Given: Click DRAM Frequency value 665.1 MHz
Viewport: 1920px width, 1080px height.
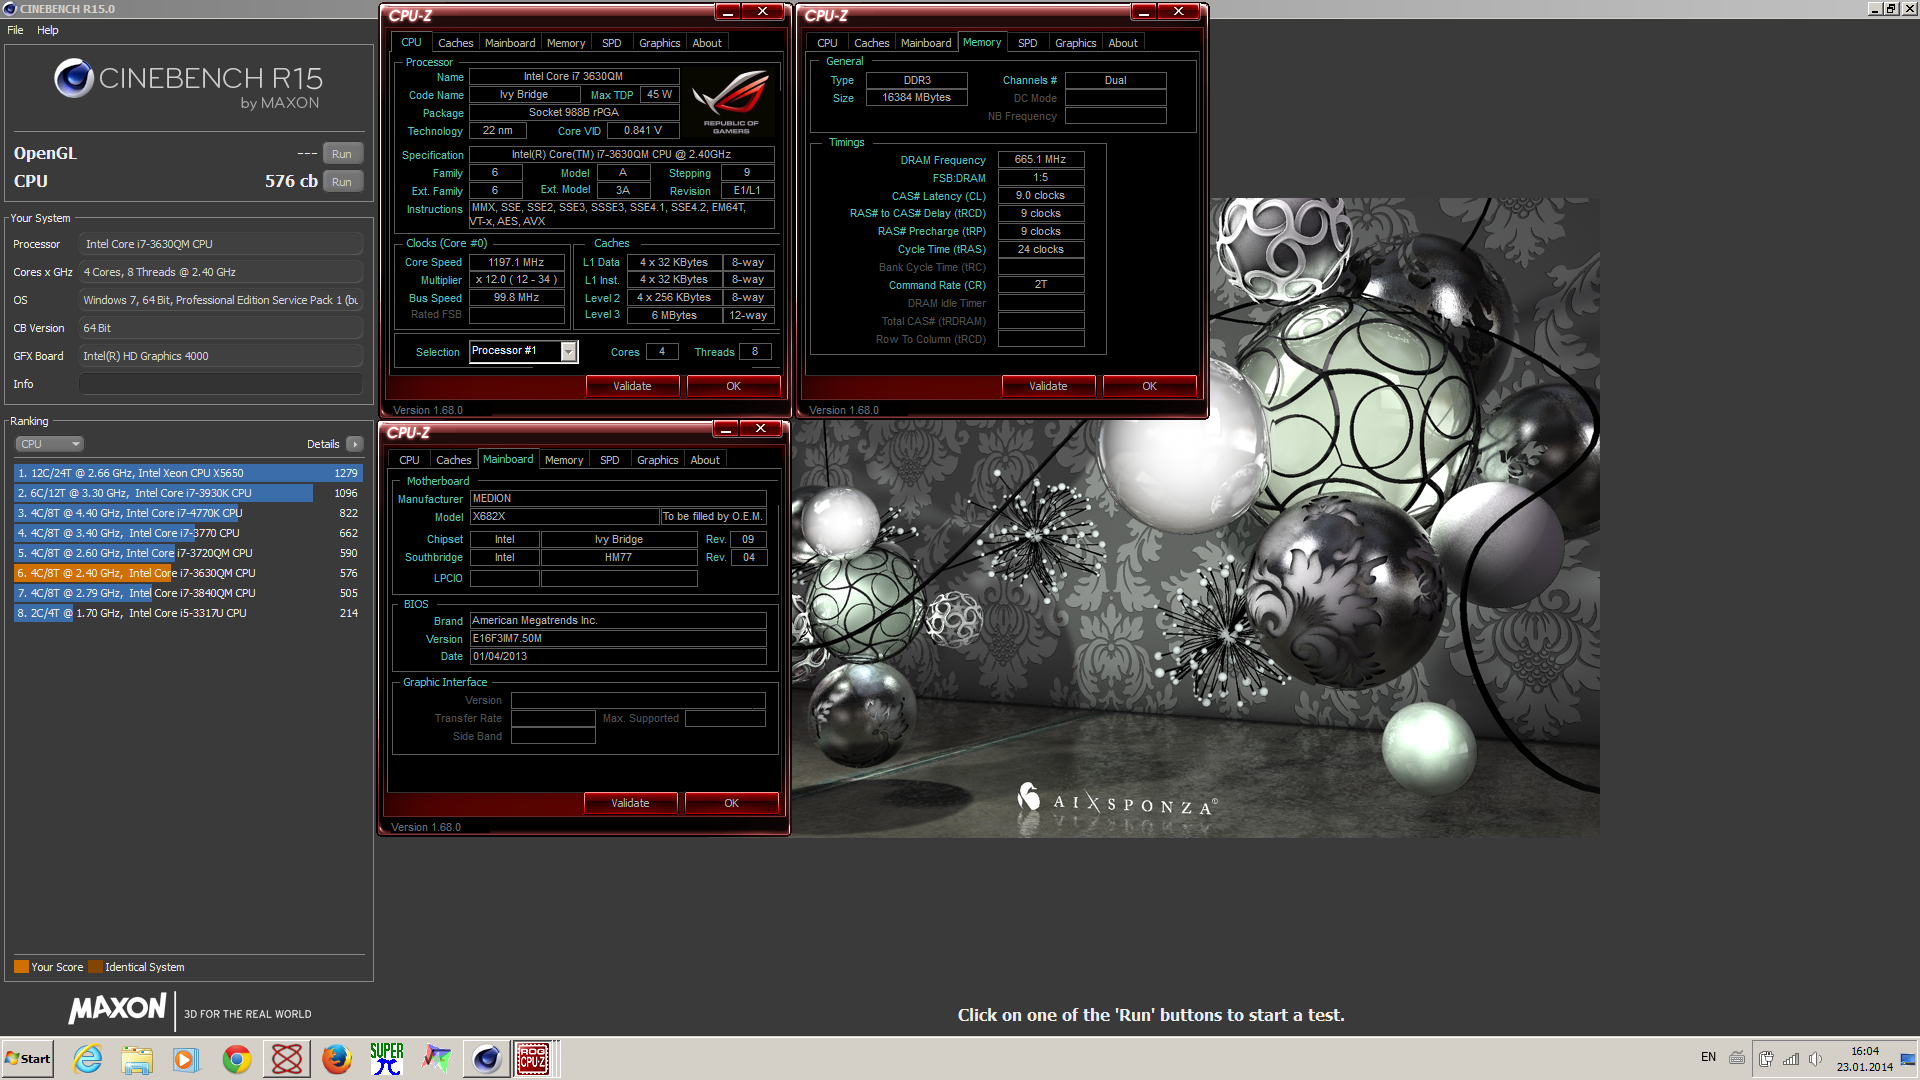Looking at the screenshot, I should (x=1041, y=160).
